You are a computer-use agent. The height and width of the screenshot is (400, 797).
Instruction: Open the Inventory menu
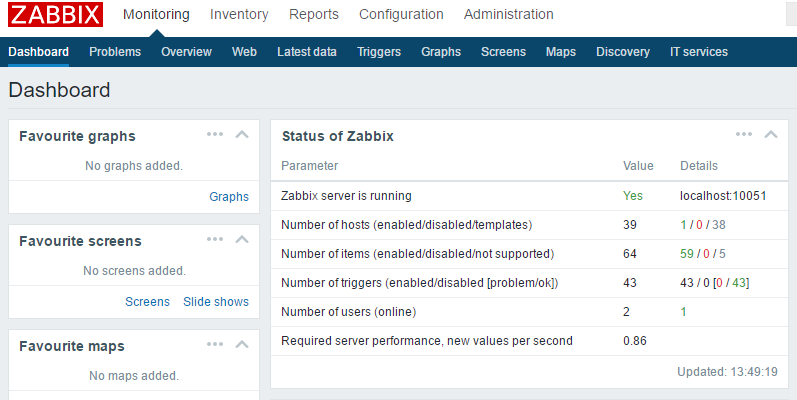[x=239, y=14]
